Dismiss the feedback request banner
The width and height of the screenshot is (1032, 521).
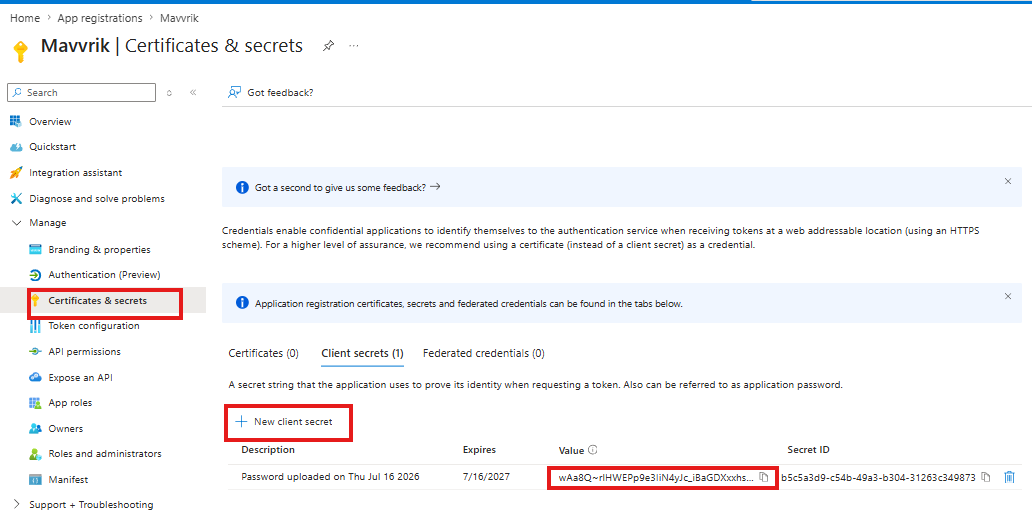1008,181
